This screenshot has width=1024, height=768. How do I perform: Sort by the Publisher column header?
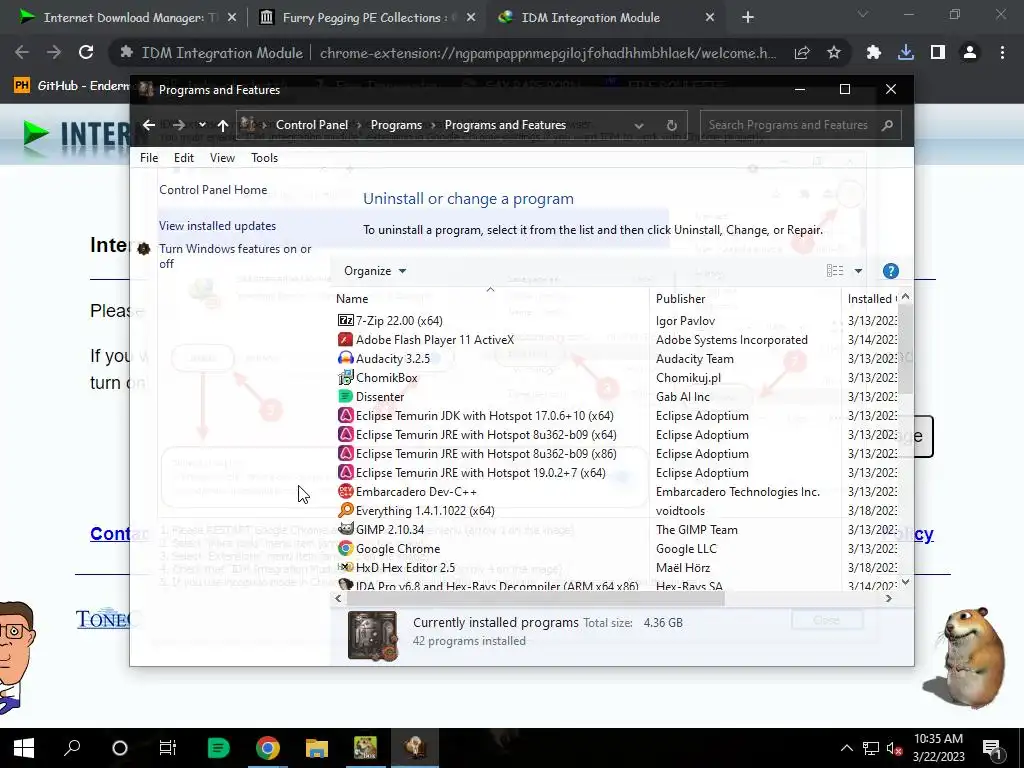680,298
